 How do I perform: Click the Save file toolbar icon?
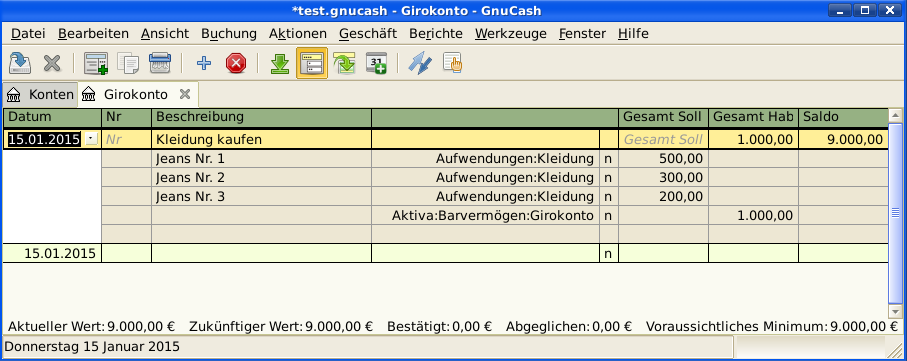21,63
